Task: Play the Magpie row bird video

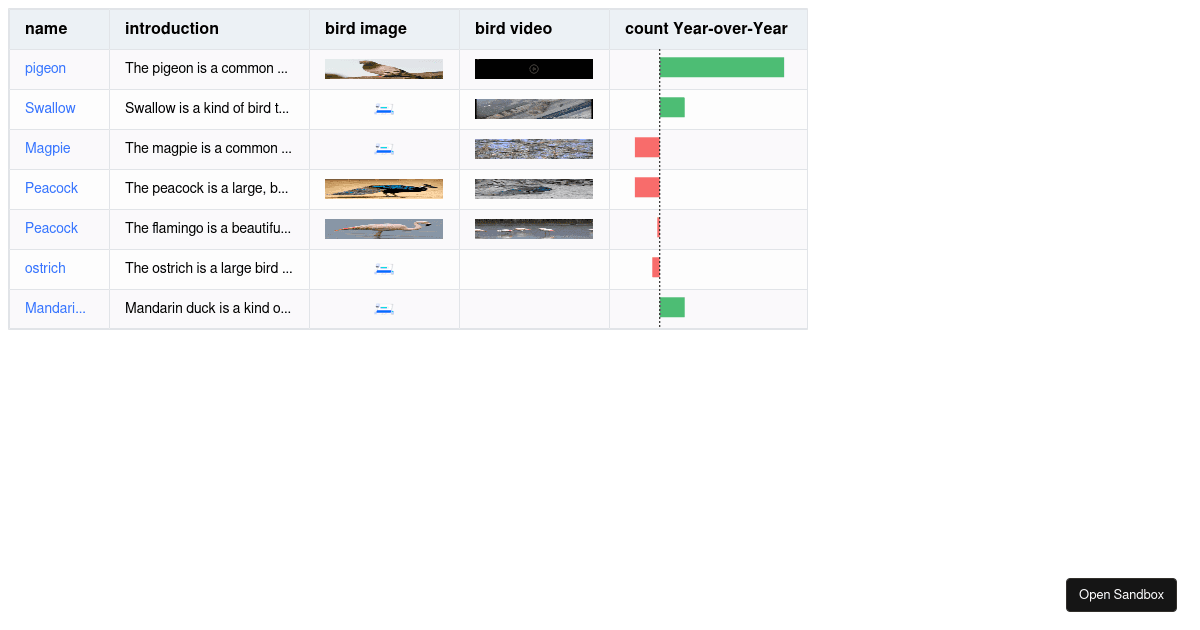Action: tap(534, 149)
